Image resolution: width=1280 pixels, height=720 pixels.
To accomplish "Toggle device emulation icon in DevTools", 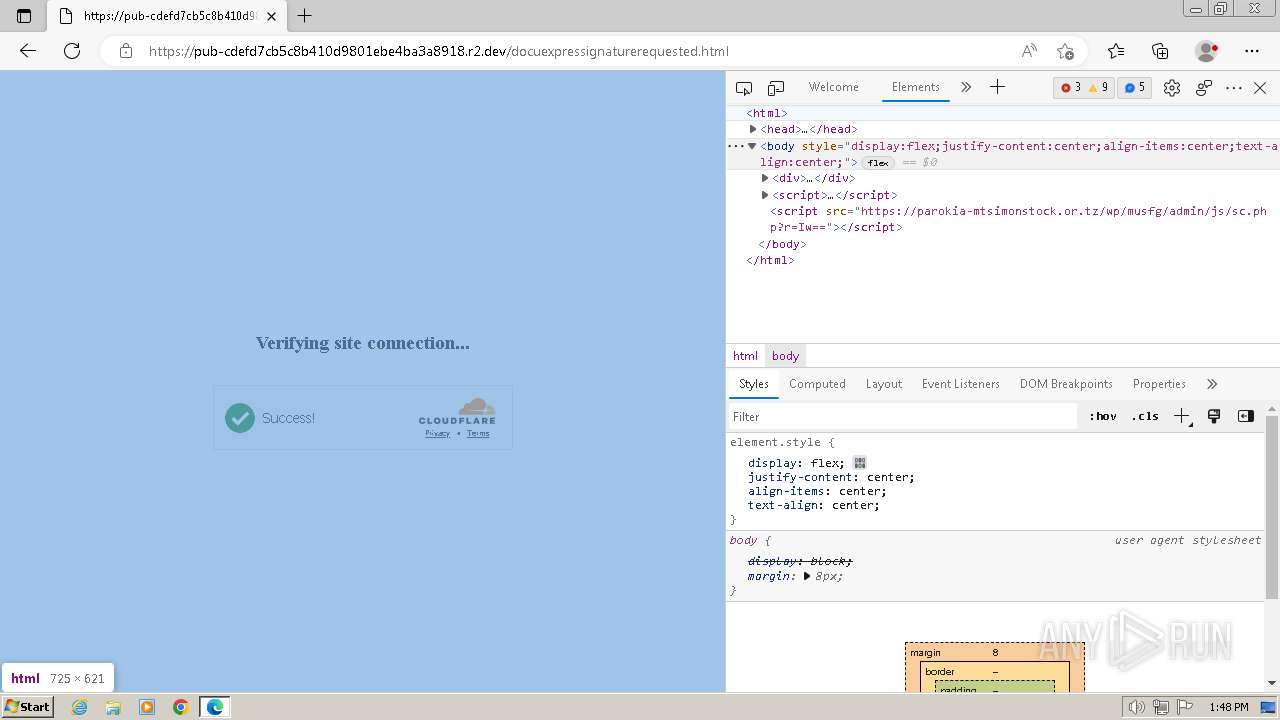I will pyautogui.click(x=776, y=88).
